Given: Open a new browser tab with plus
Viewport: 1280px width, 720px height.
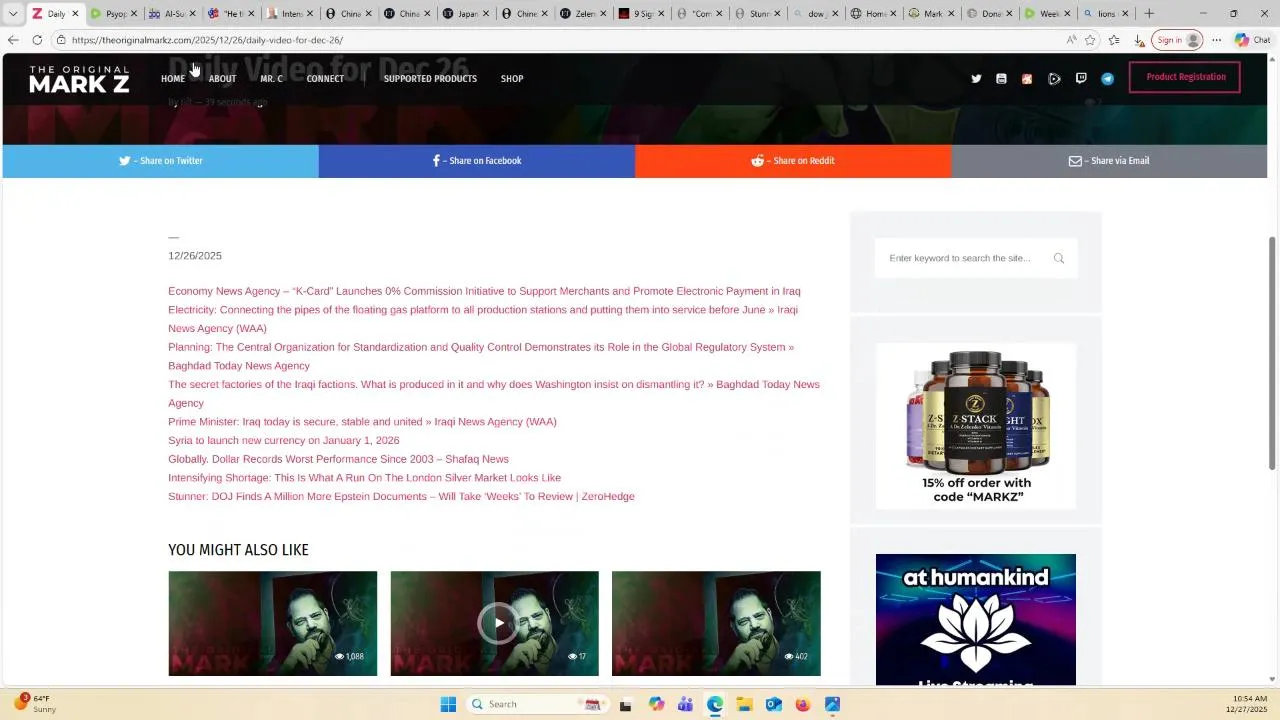Looking at the screenshot, I should (x=1149, y=14).
